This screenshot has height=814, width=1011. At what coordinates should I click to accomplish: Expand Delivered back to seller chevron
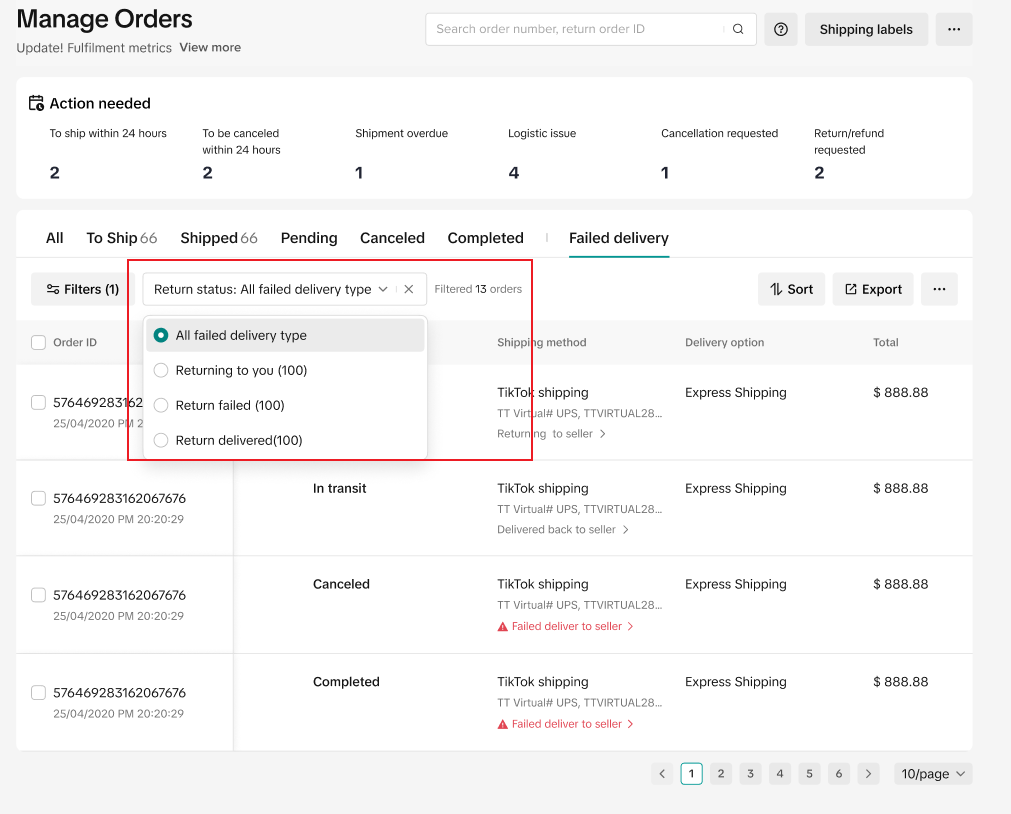click(626, 529)
